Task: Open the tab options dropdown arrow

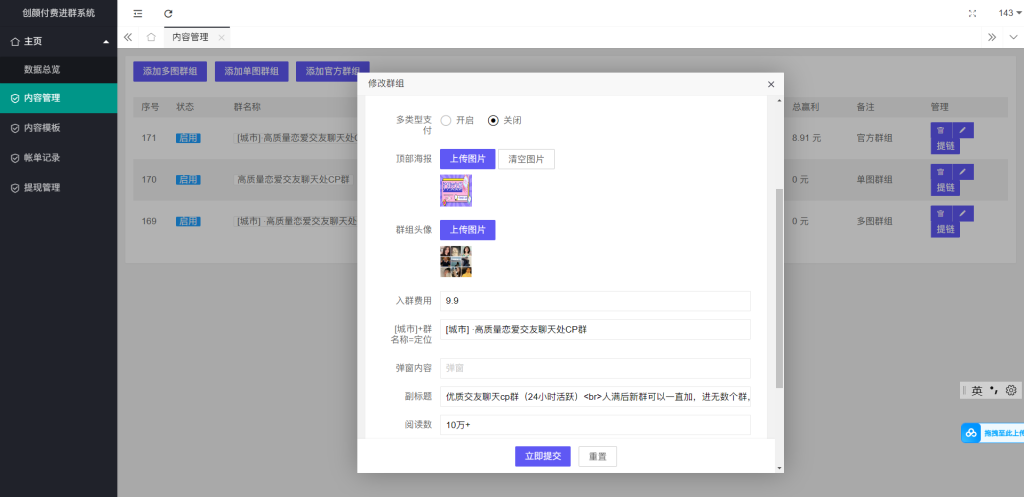Action: coord(1012,37)
